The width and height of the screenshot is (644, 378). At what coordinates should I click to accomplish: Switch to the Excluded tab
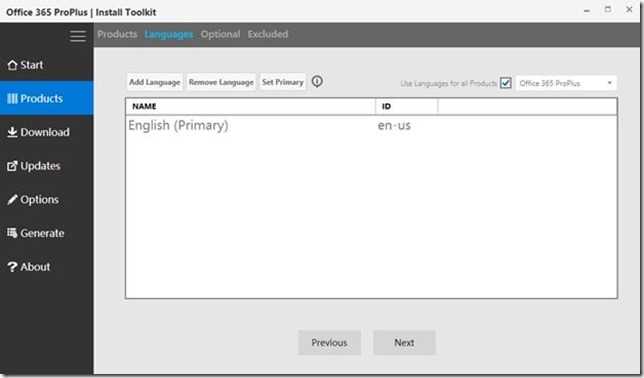click(x=268, y=34)
